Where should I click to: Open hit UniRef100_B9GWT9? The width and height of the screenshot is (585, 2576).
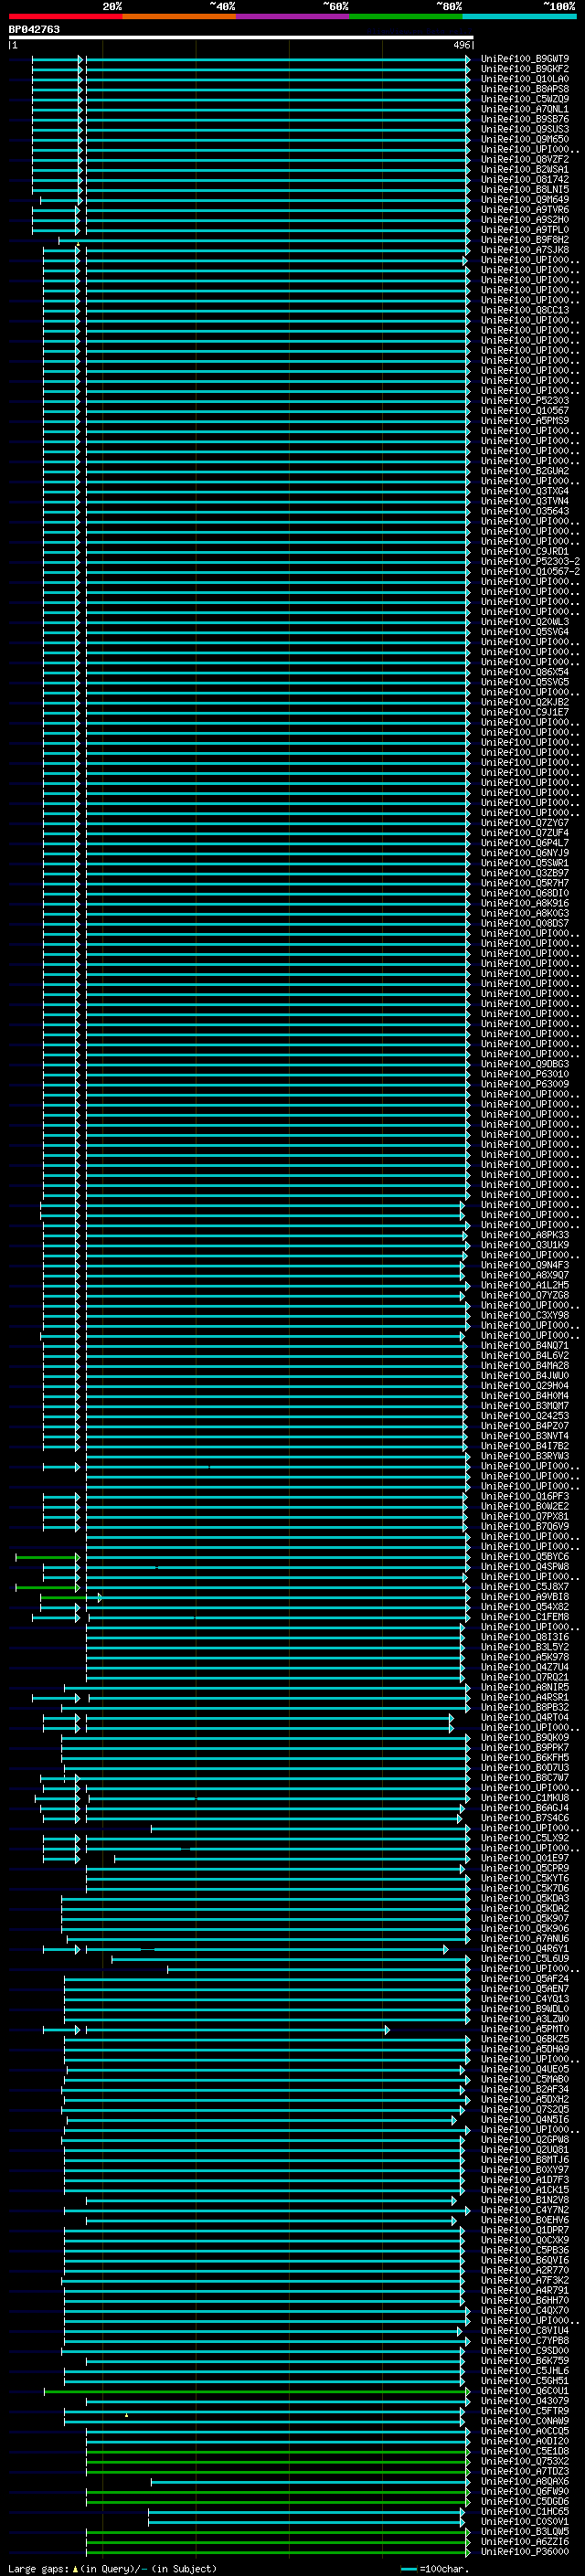click(x=524, y=59)
